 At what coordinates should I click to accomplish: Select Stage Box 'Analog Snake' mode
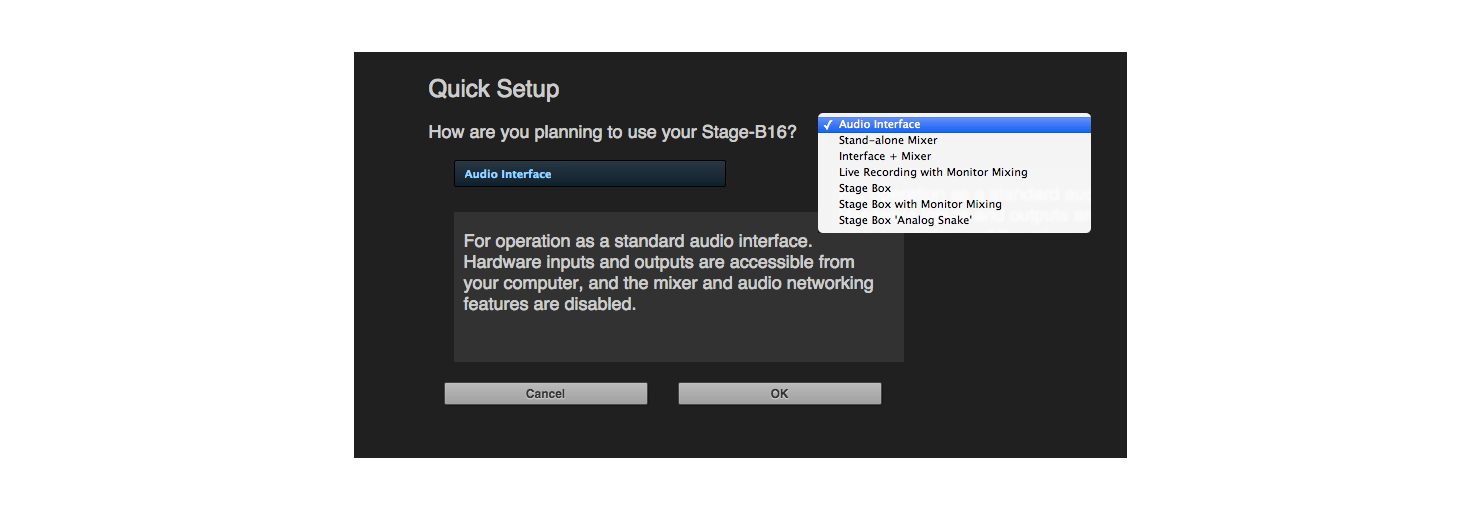[904, 220]
